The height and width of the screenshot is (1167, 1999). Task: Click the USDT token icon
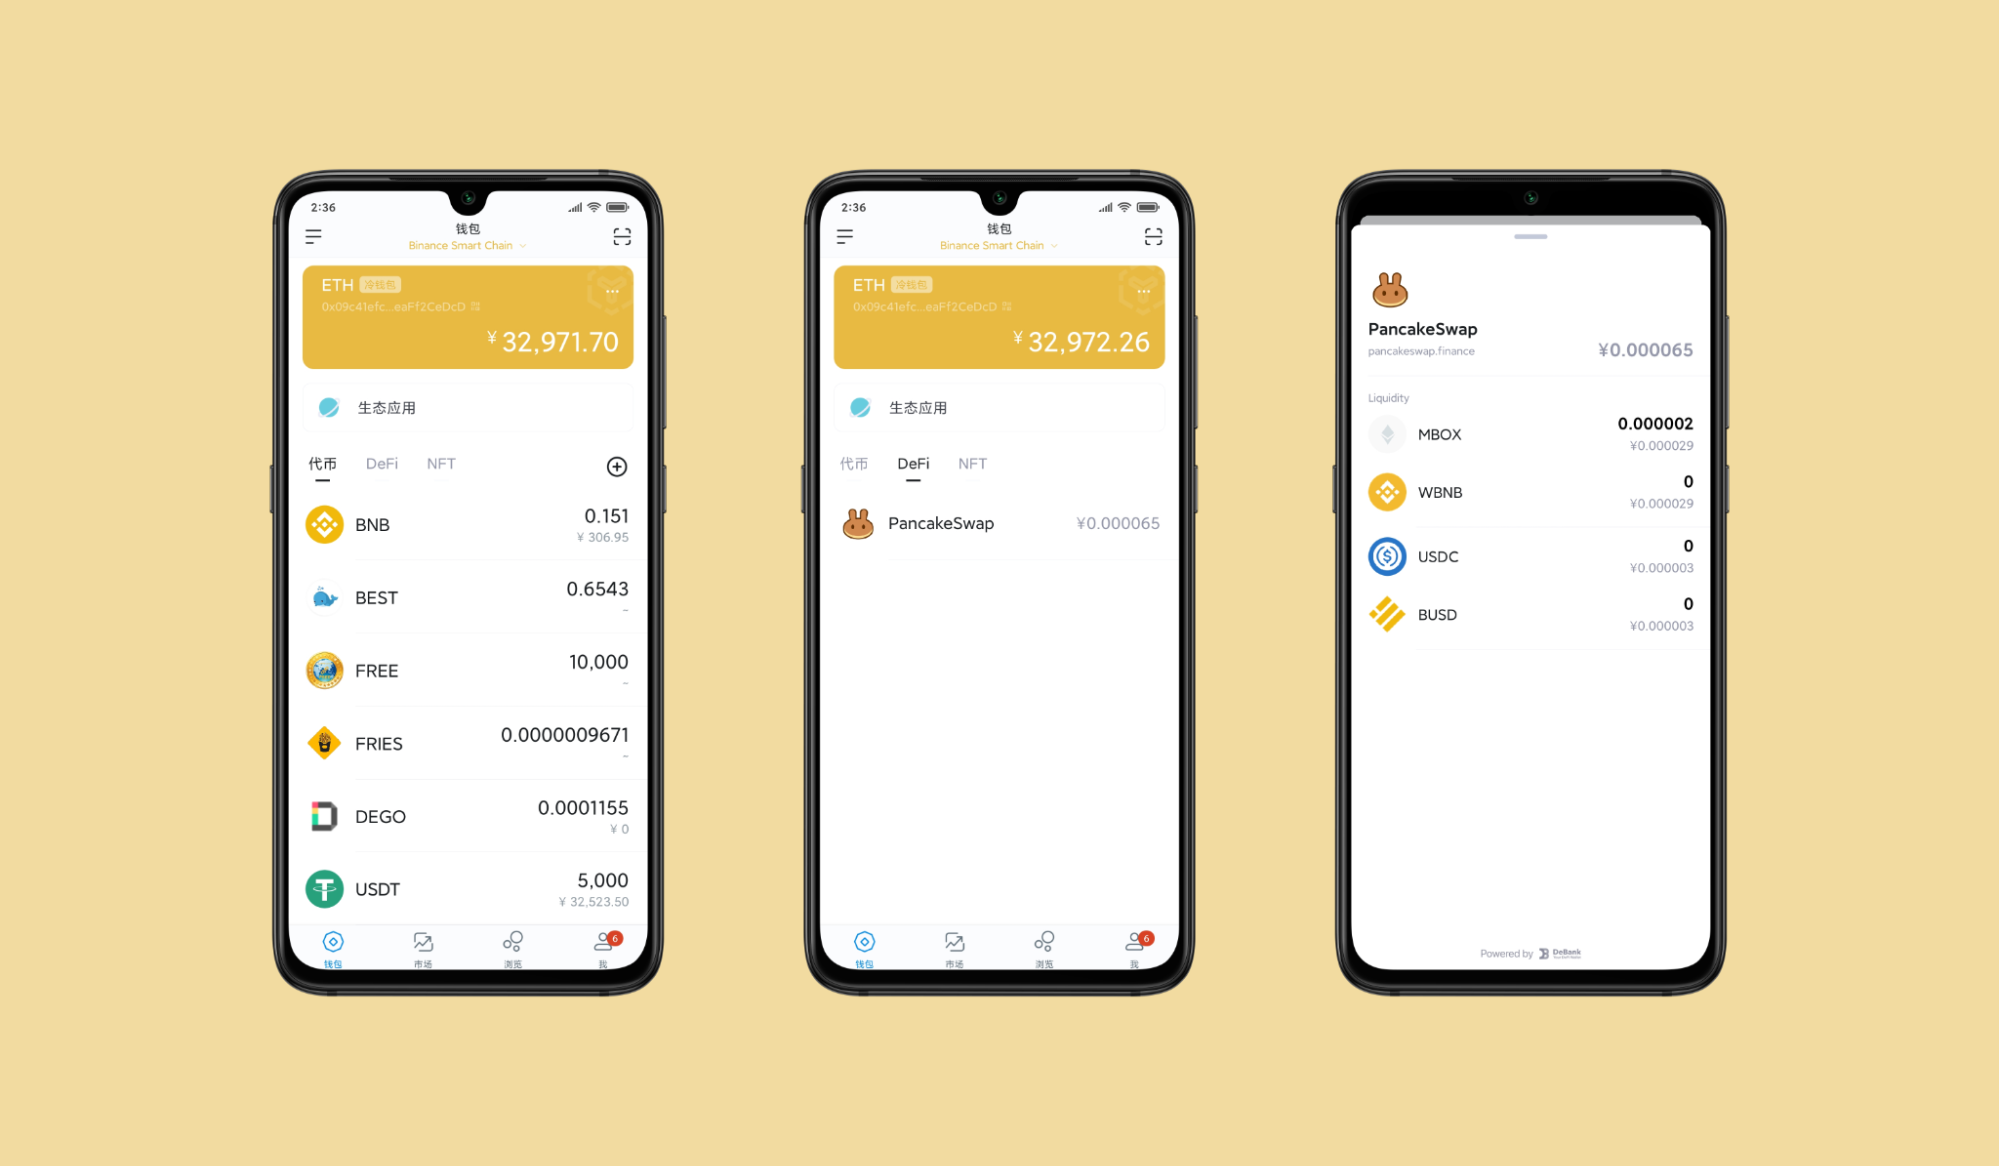pyautogui.click(x=324, y=886)
